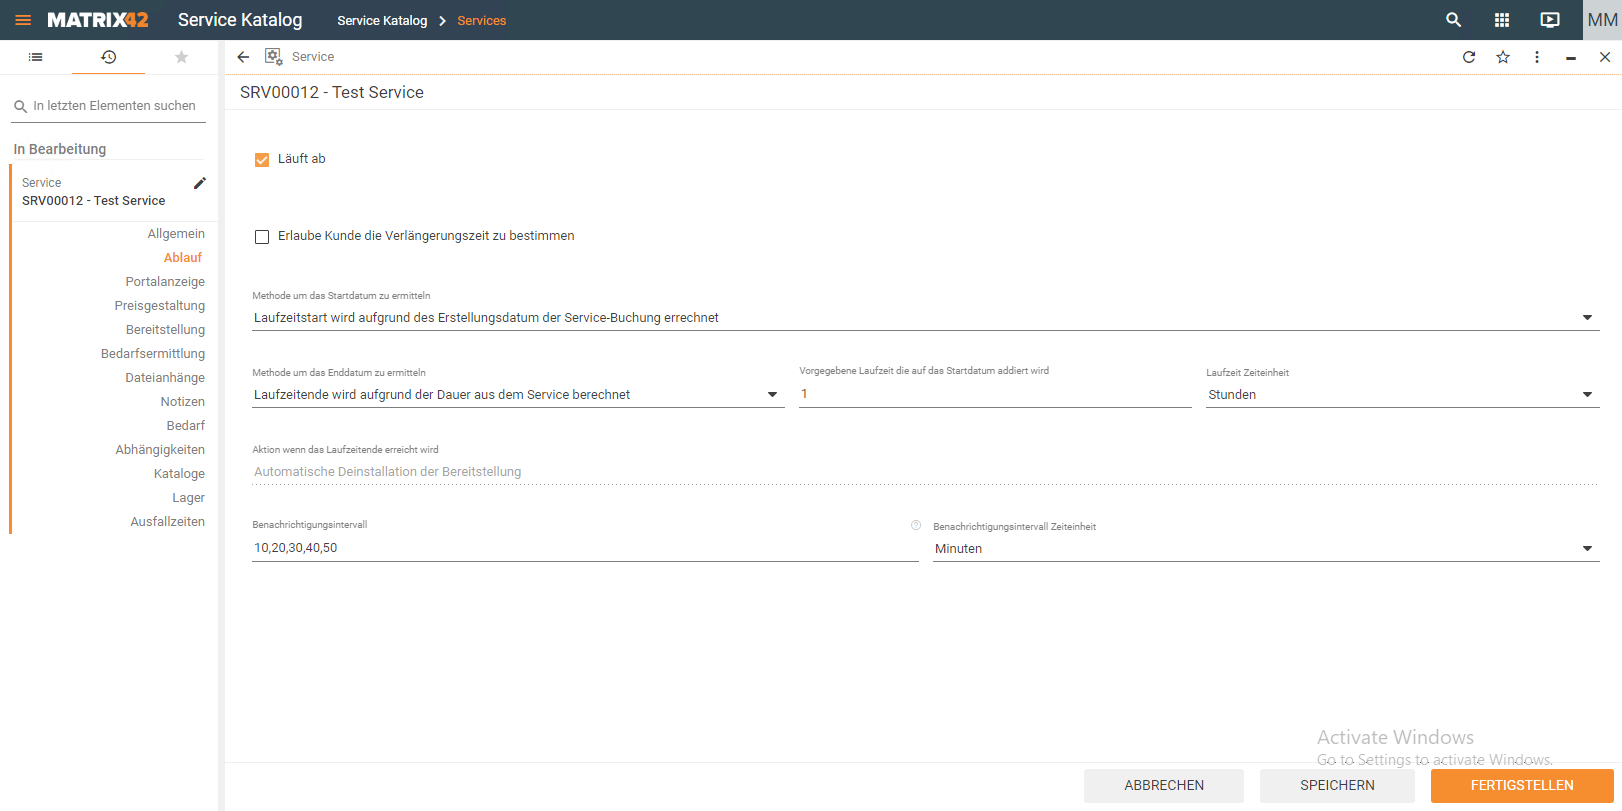Enable Erlaube Kunde die Verlängerungszeit checkbox
Screen dimensions: 1622x811
262,237
